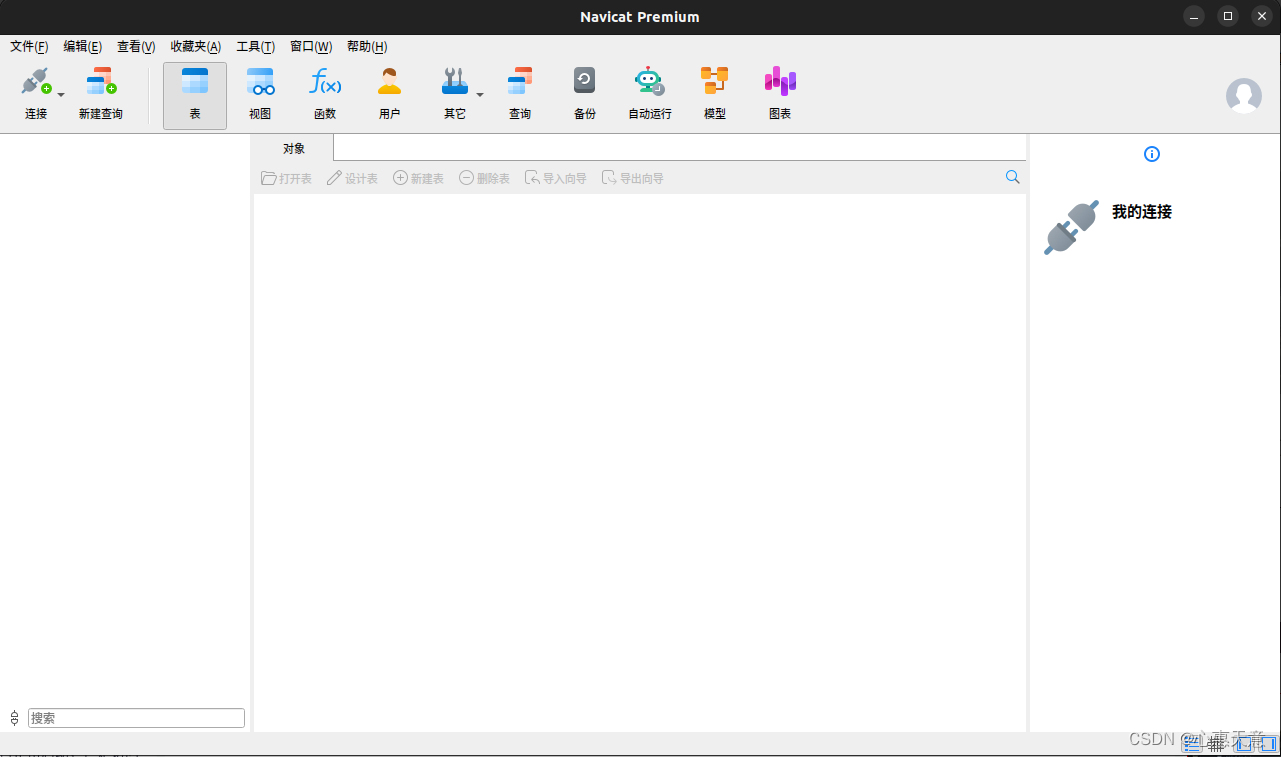
Task: Open the Query (查询) toolbar icon
Action: (x=520, y=81)
